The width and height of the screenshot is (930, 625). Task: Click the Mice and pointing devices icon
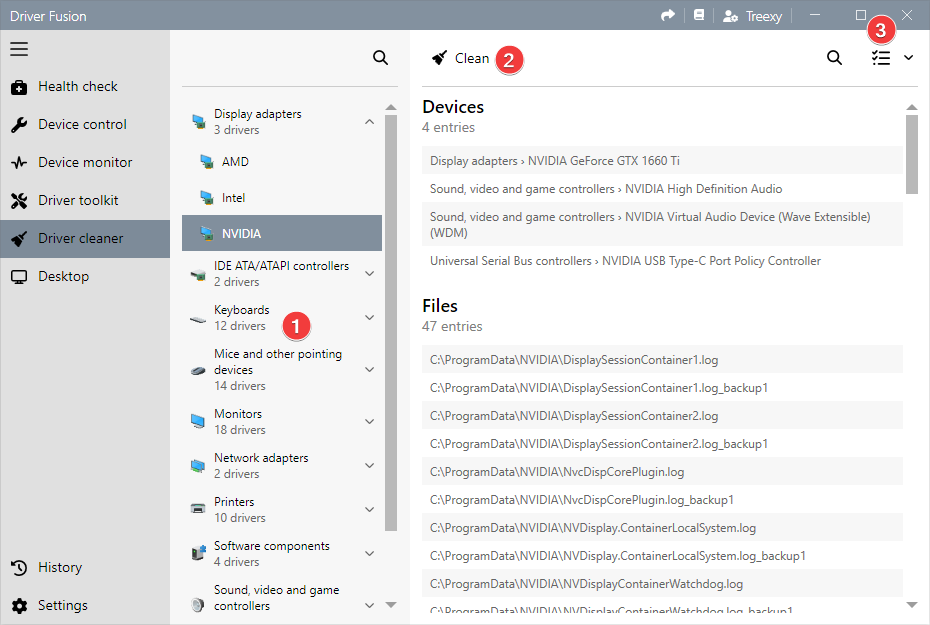198,371
